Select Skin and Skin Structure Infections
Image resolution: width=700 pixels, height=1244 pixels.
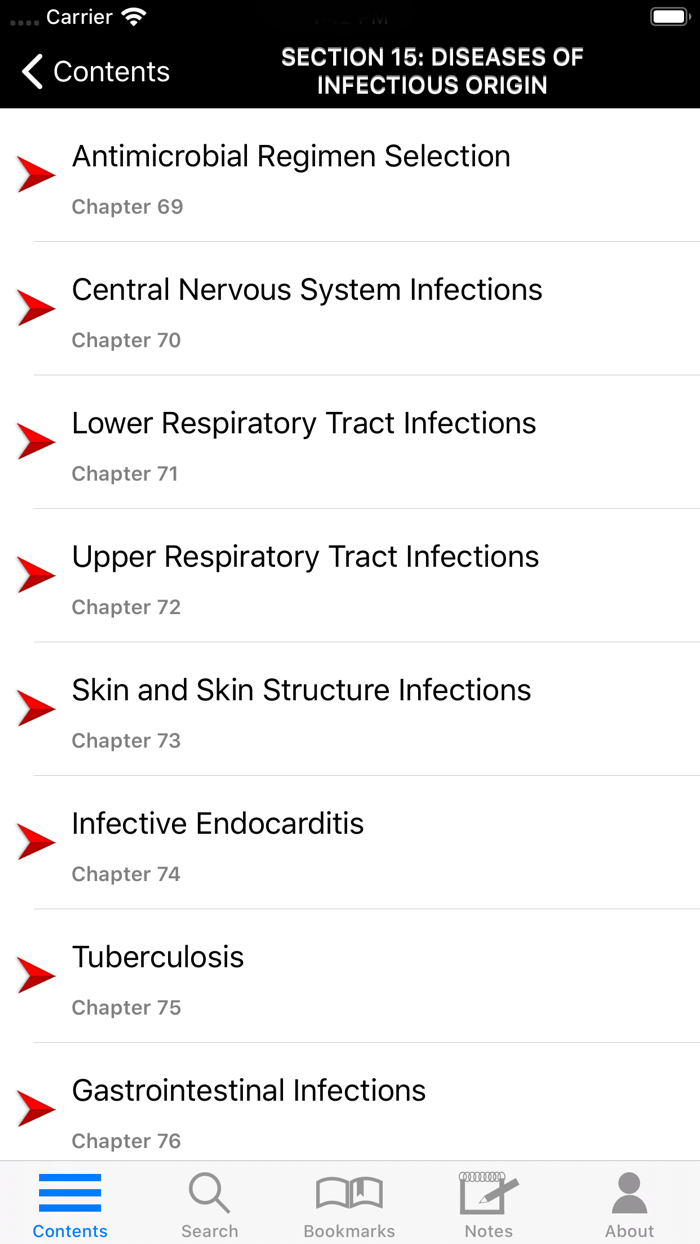[300, 691]
